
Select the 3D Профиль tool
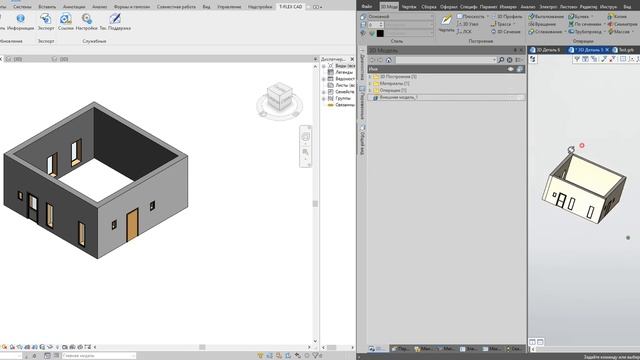[x=506, y=16]
